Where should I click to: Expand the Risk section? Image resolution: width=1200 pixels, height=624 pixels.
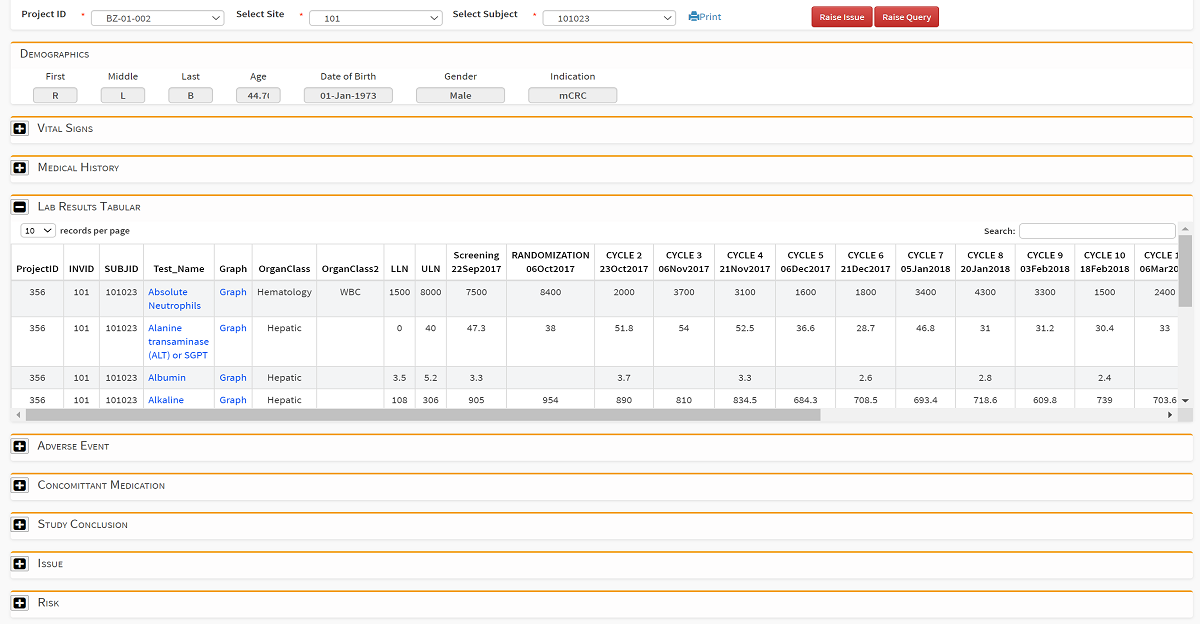click(19, 602)
